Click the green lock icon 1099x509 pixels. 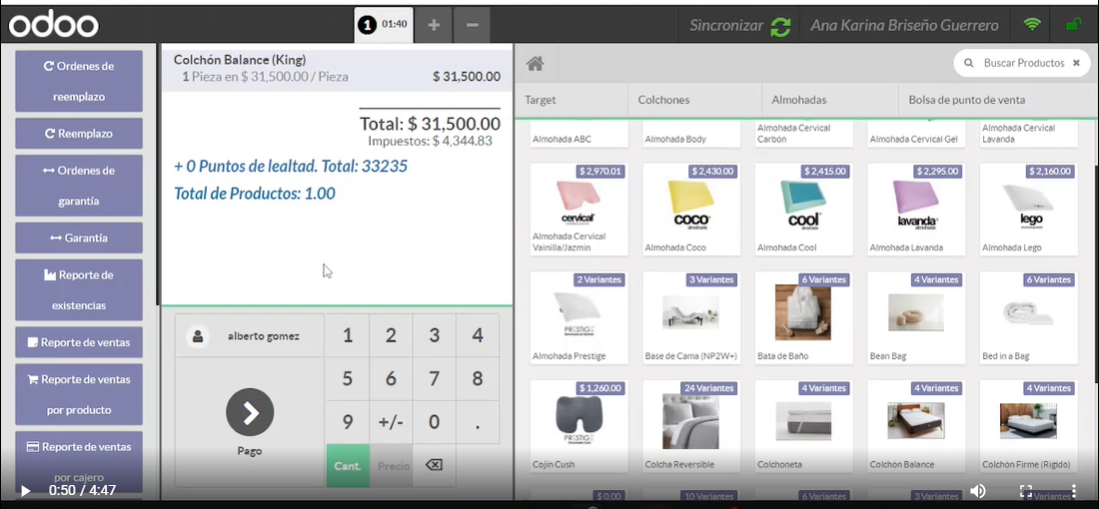point(1072,25)
